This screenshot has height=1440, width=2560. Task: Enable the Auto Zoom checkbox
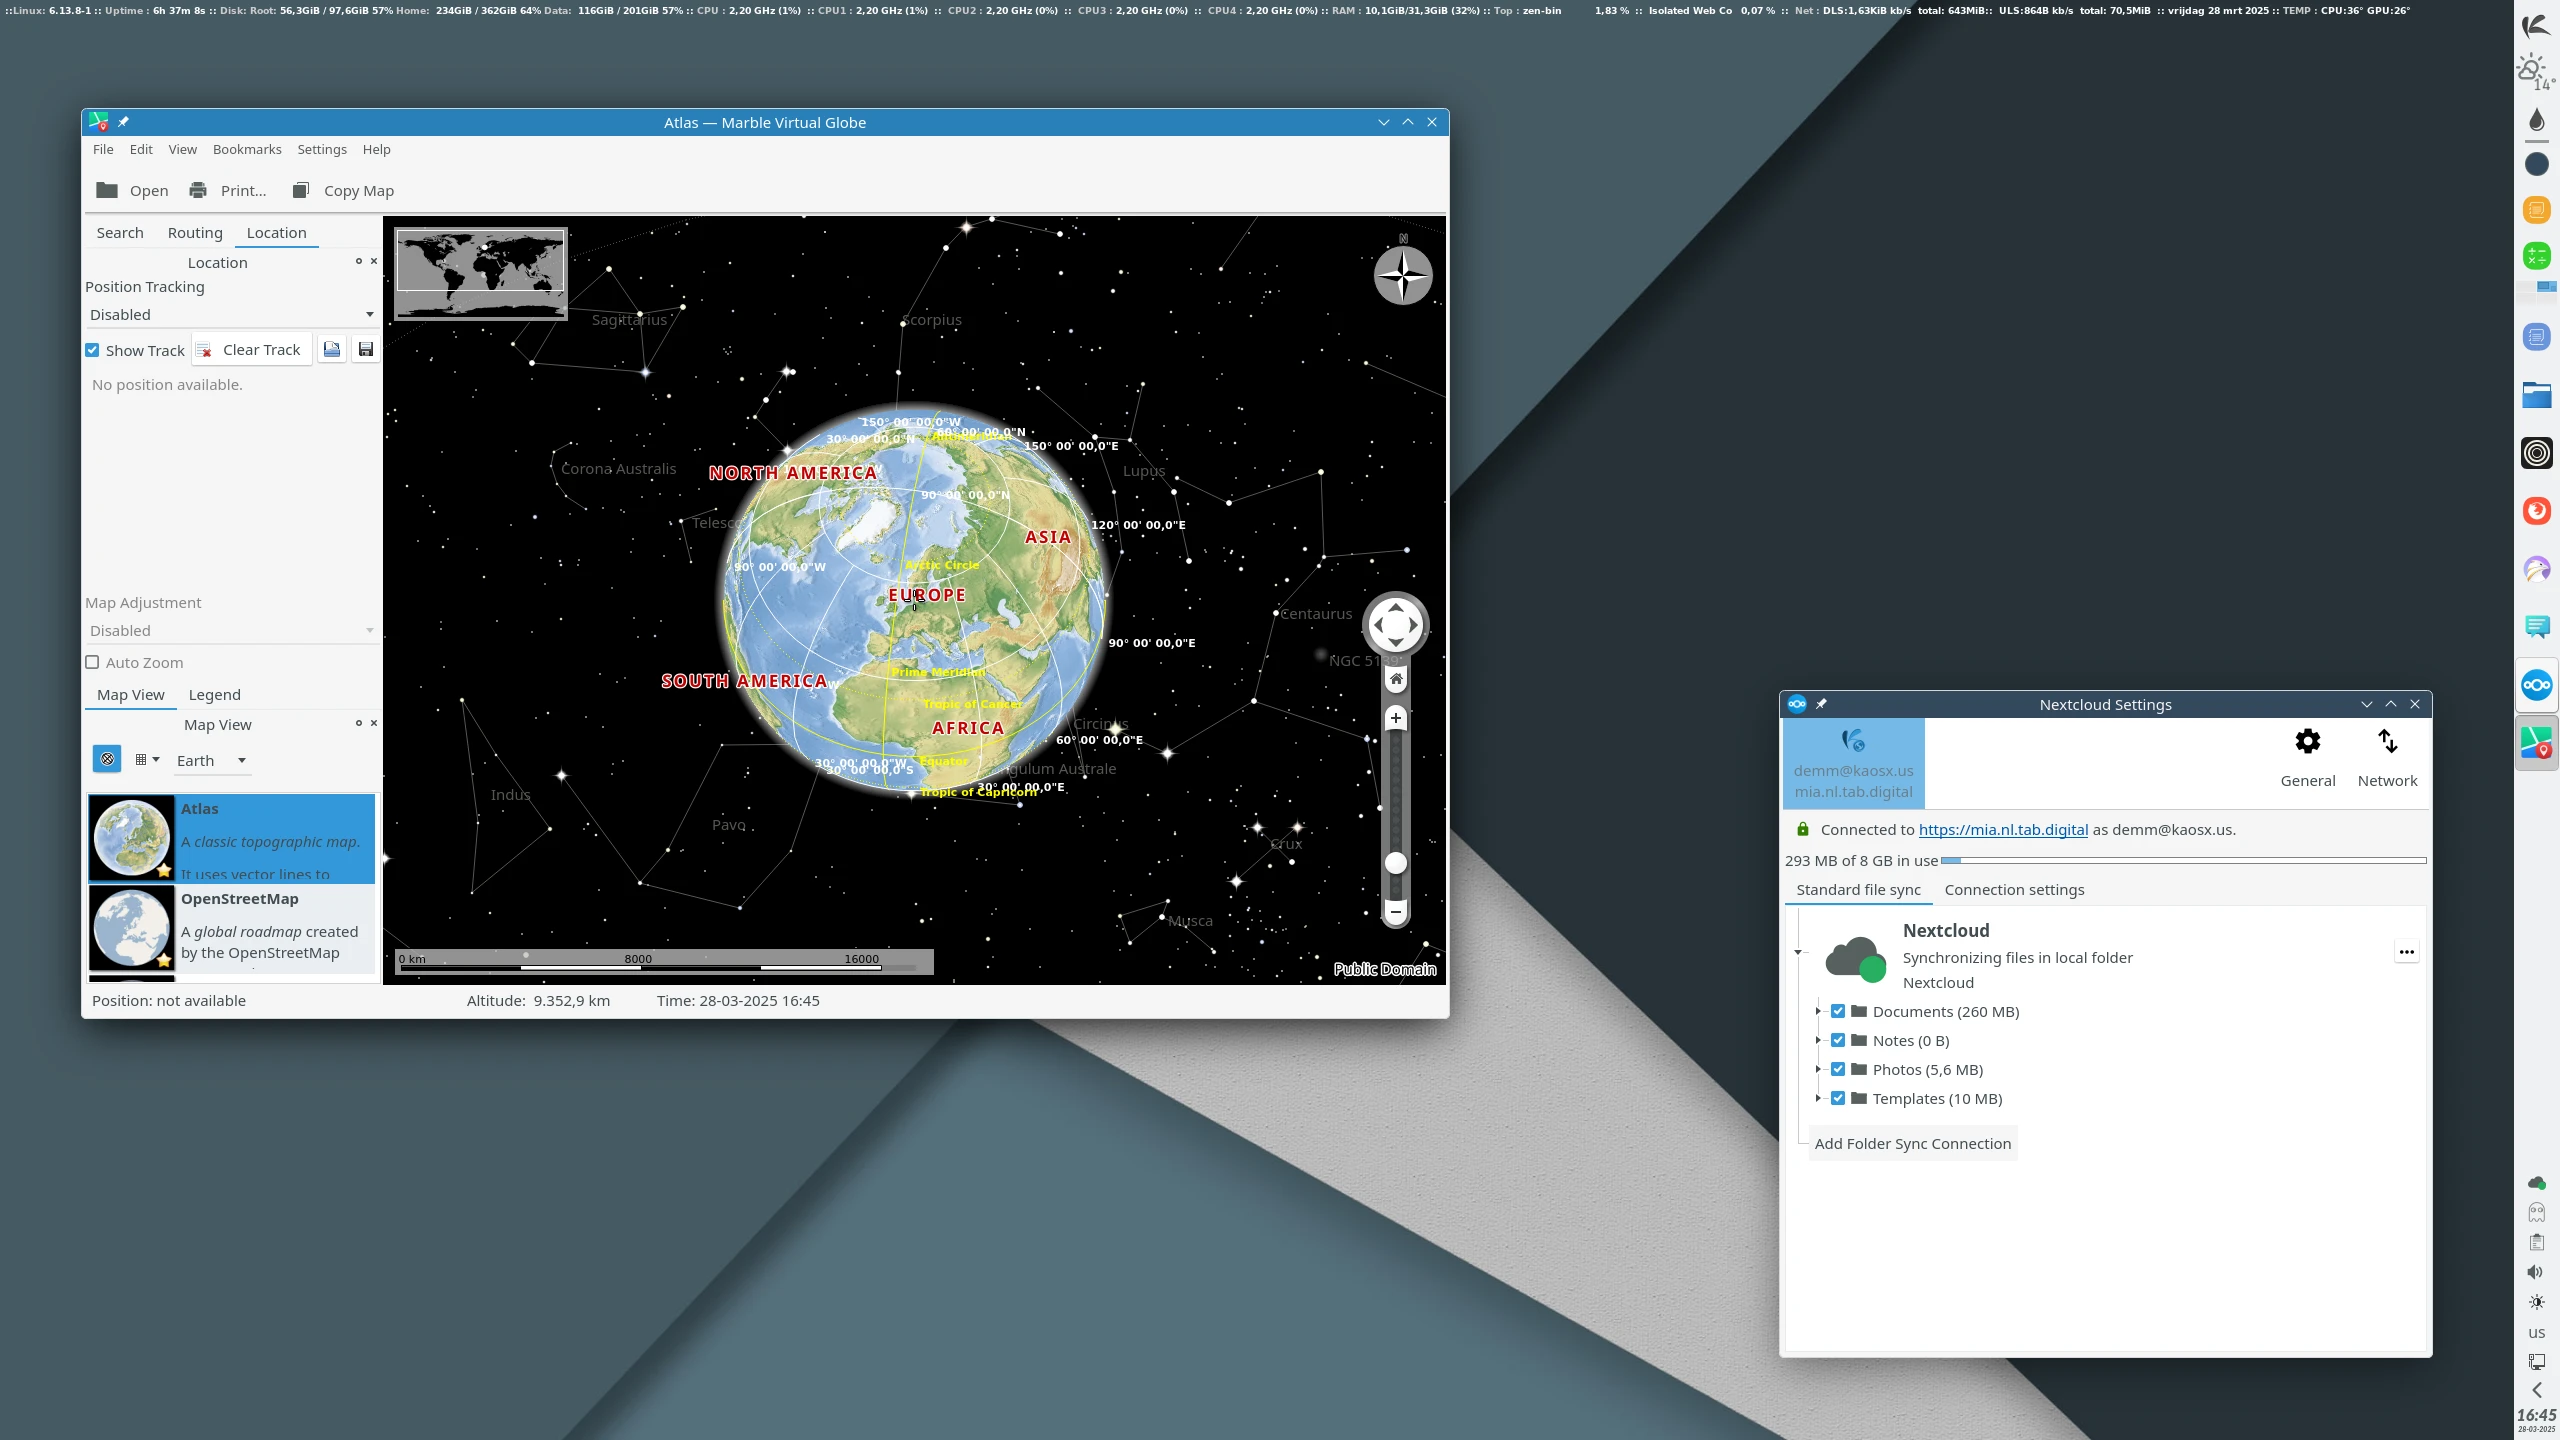coord(92,662)
